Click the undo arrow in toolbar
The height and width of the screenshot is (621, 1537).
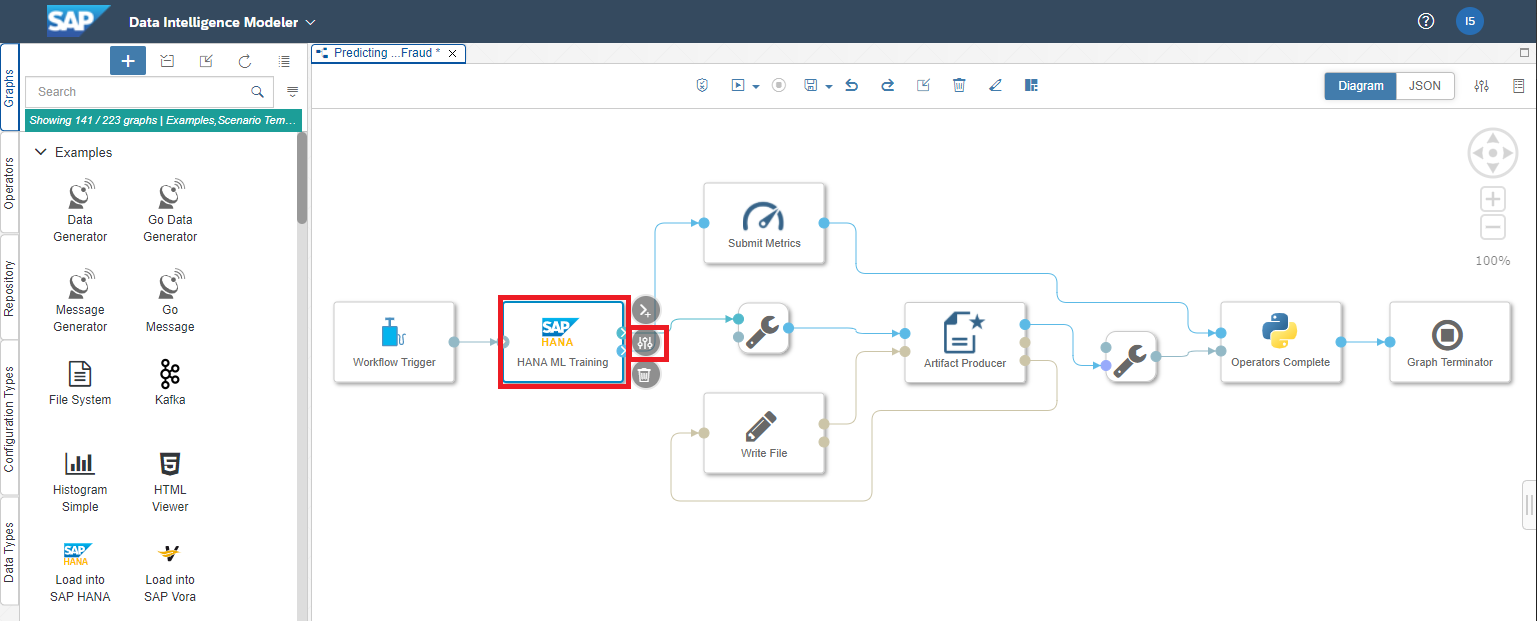pyautogui.click(x=852, y=86)
